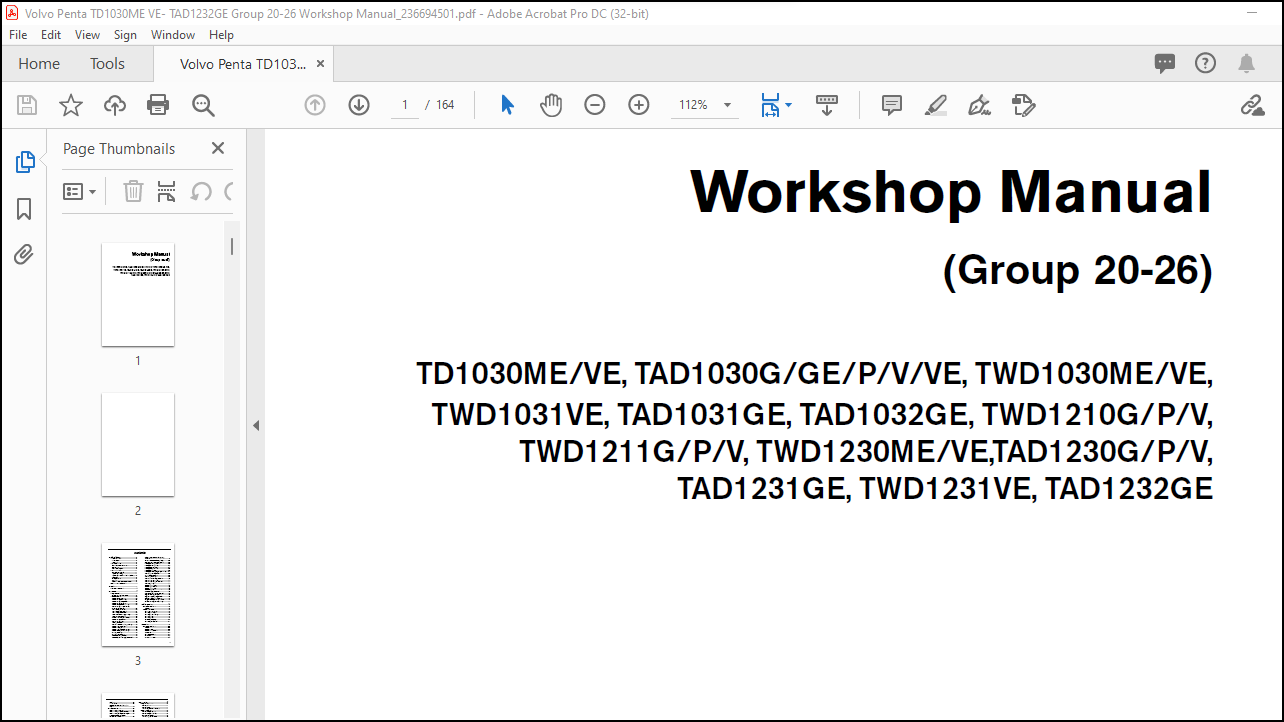This screenshot has width=1284, height=722.
Task: Close the Page Thumbnails panel
Action: 218,148
